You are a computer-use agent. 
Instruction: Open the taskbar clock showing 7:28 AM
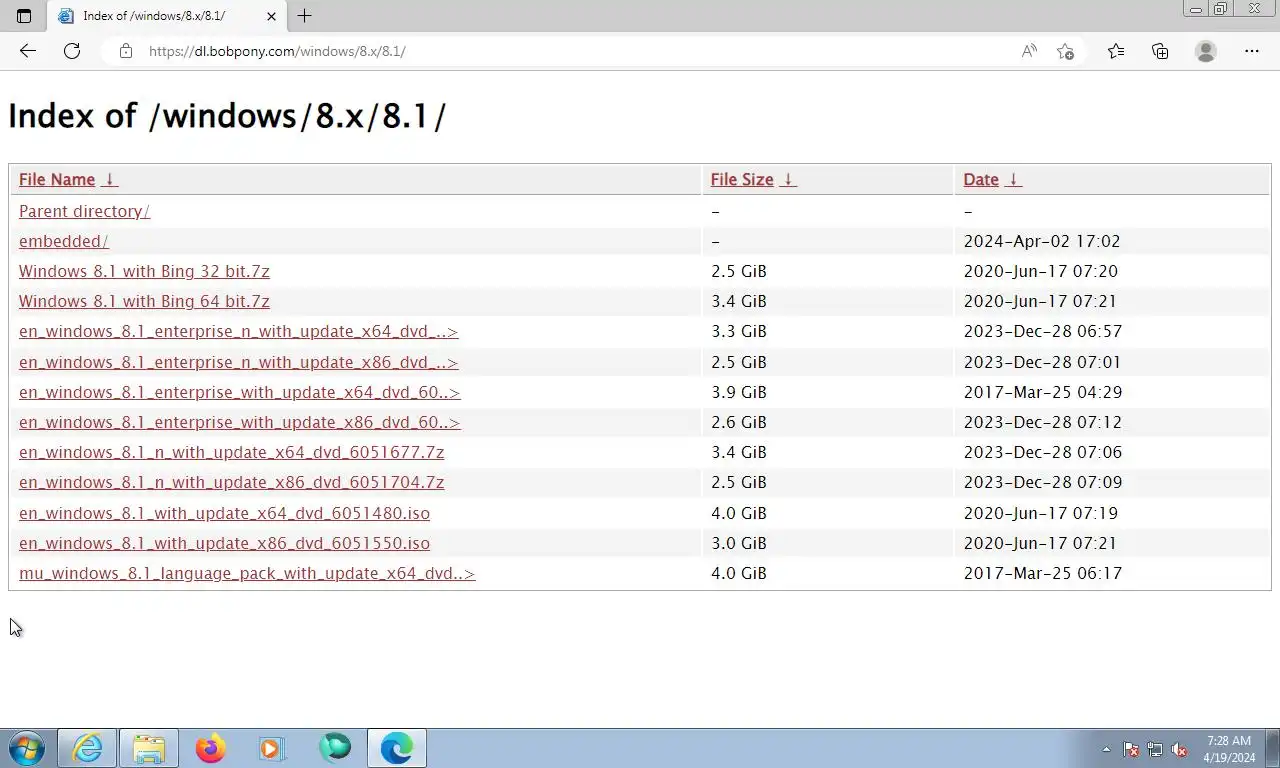tap(1229, 749)
